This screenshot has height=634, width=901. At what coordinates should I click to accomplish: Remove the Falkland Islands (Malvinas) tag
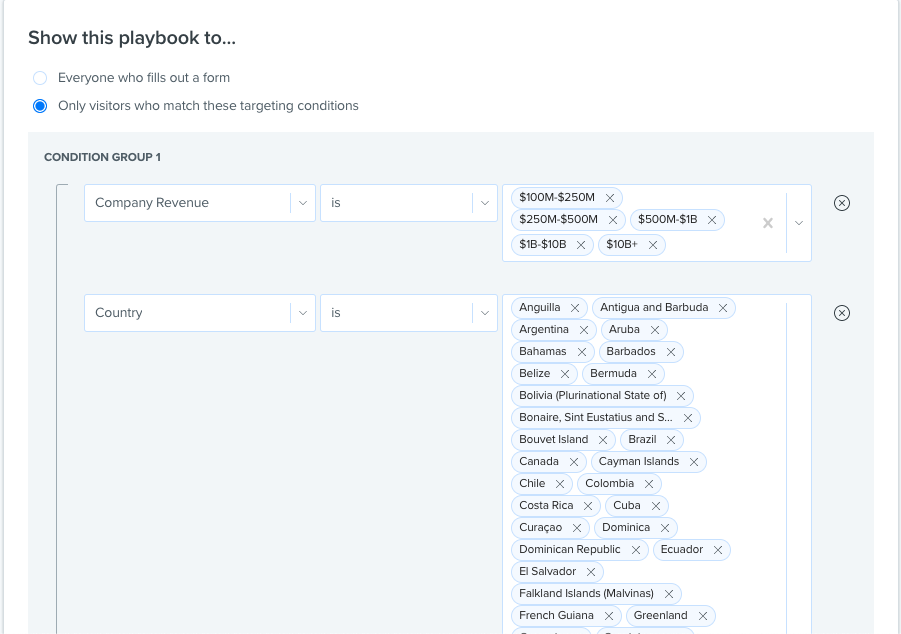pyautogui.click(x=669, y=594)
